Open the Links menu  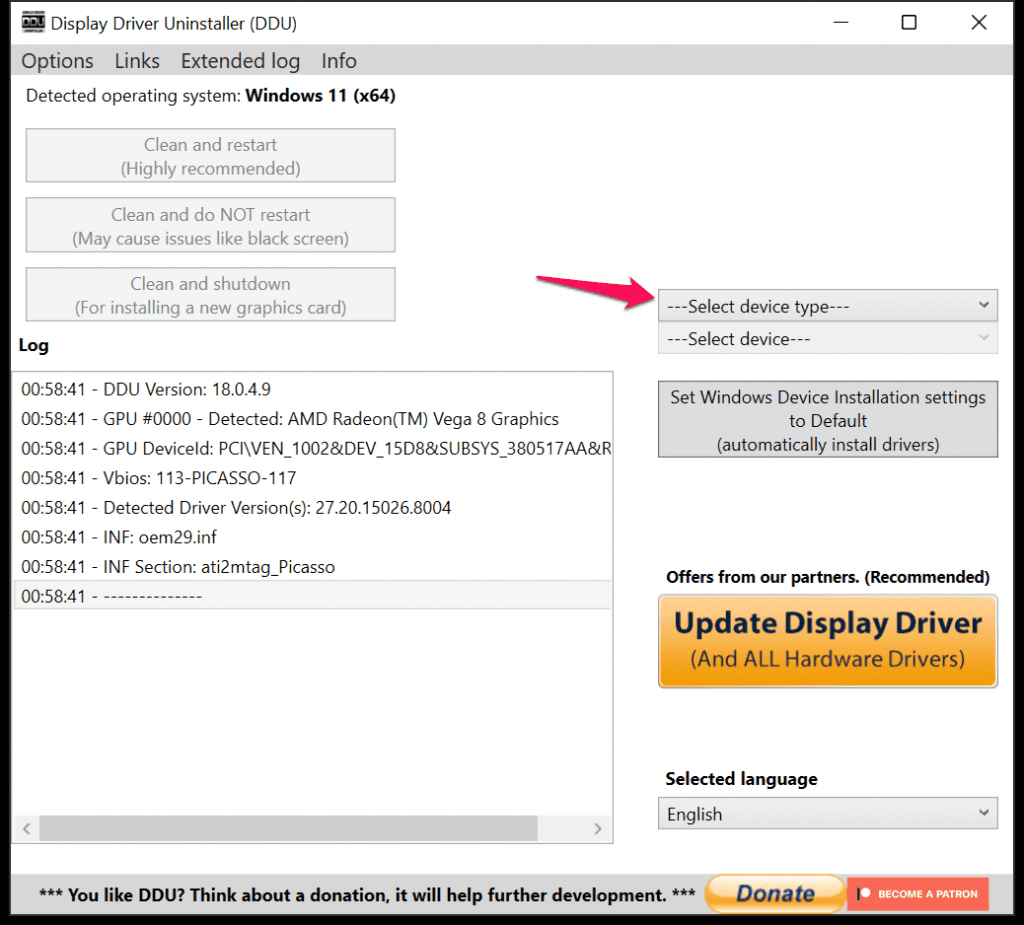137,61
